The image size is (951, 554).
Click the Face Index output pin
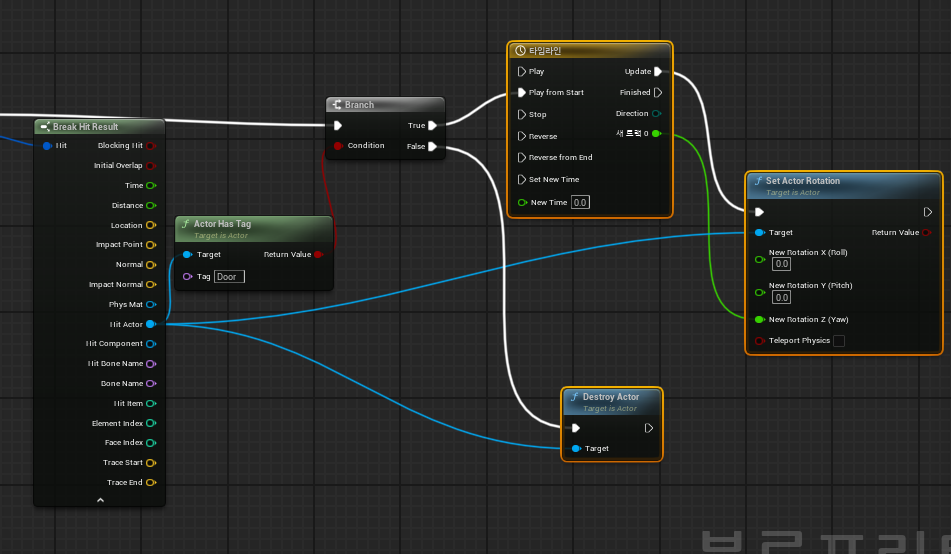[151, 443]
